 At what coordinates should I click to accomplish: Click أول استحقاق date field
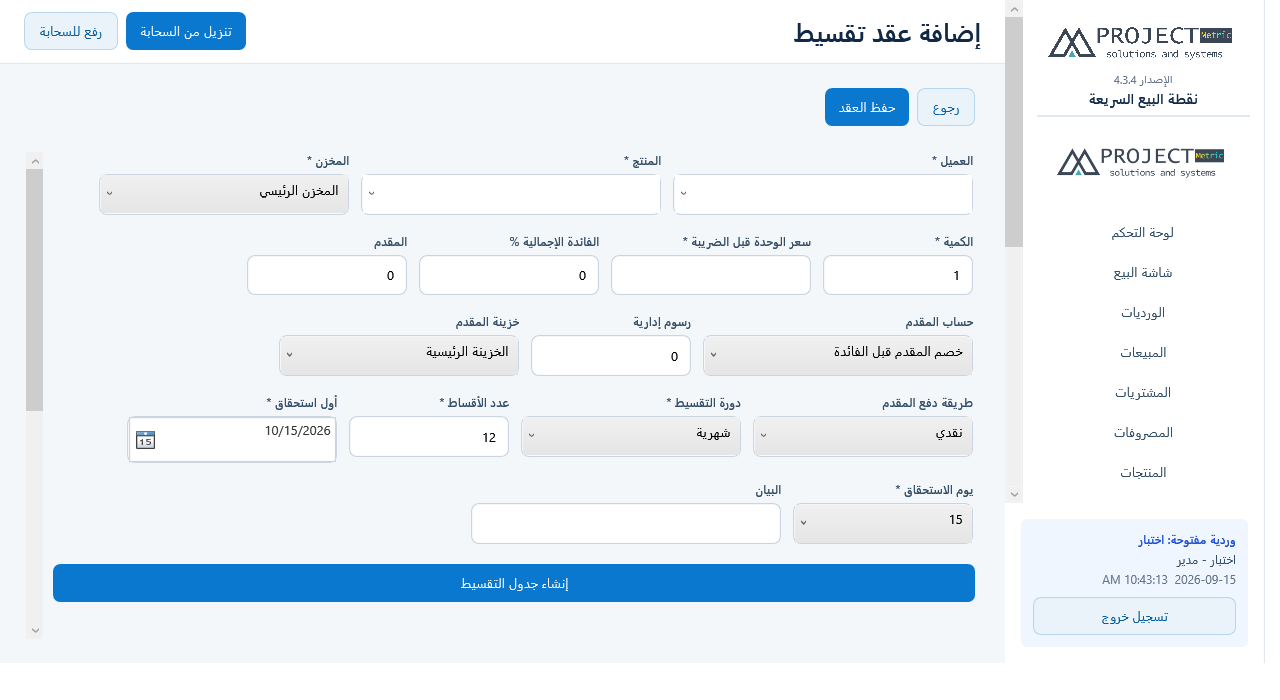click(x=232, y=439)
